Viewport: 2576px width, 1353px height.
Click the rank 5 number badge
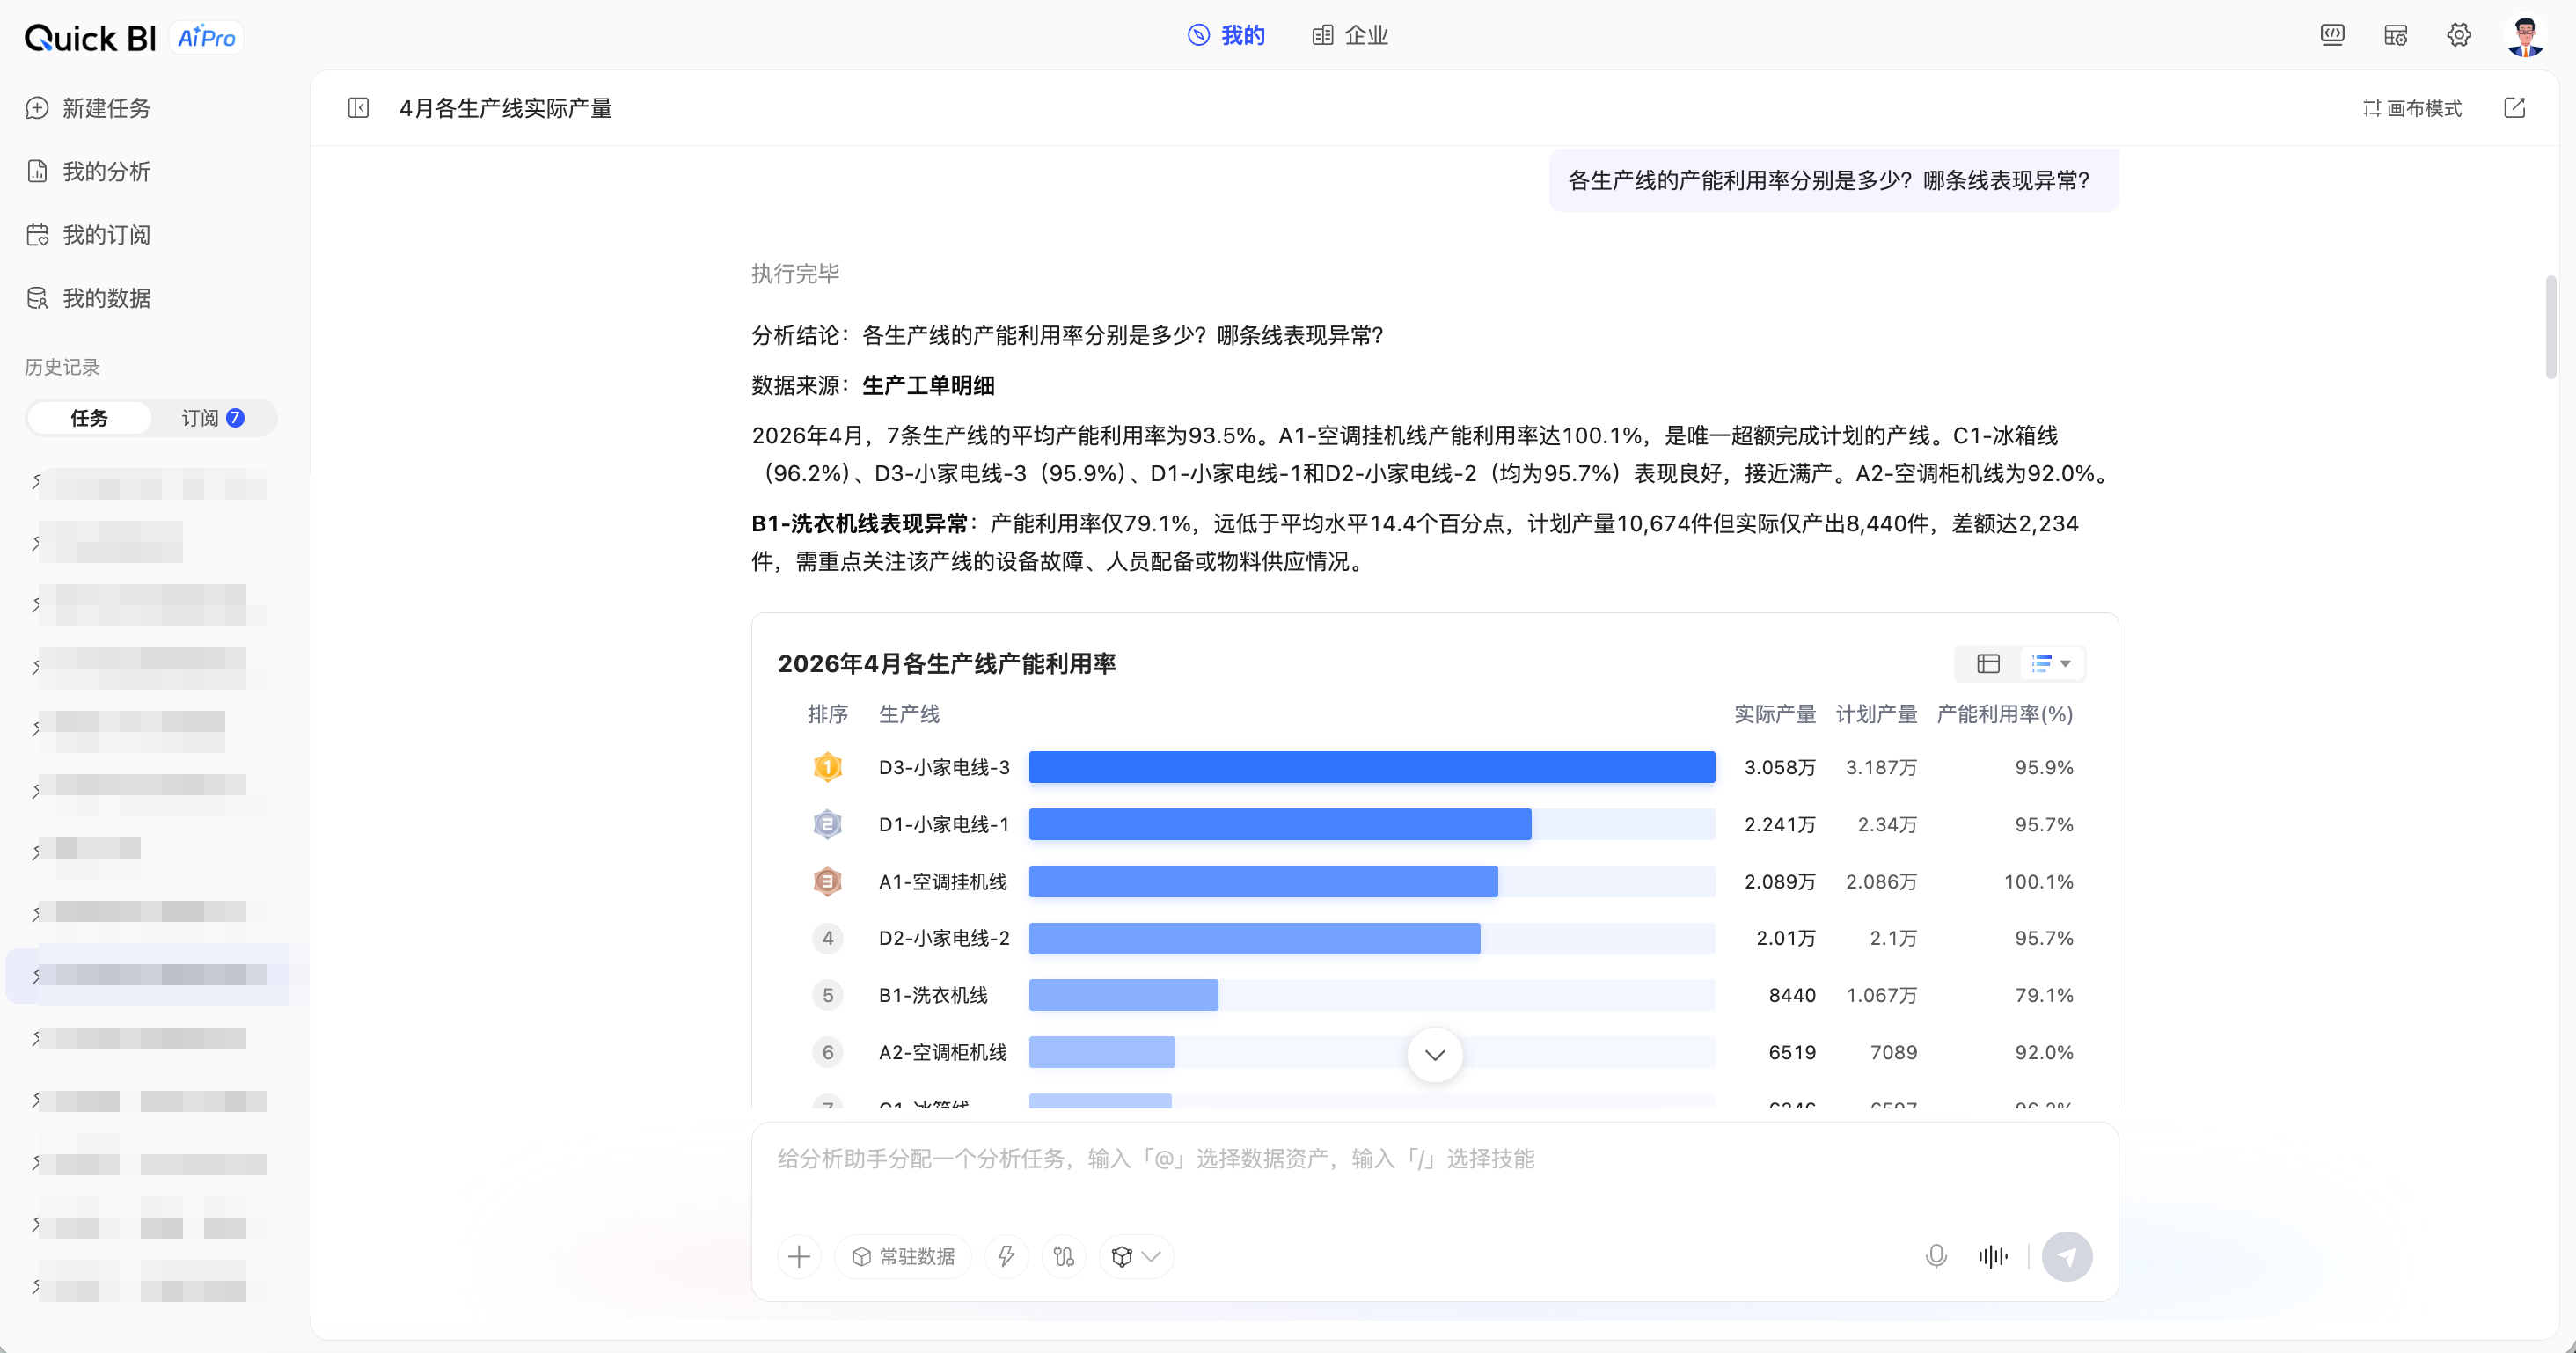tap(827, 995)
